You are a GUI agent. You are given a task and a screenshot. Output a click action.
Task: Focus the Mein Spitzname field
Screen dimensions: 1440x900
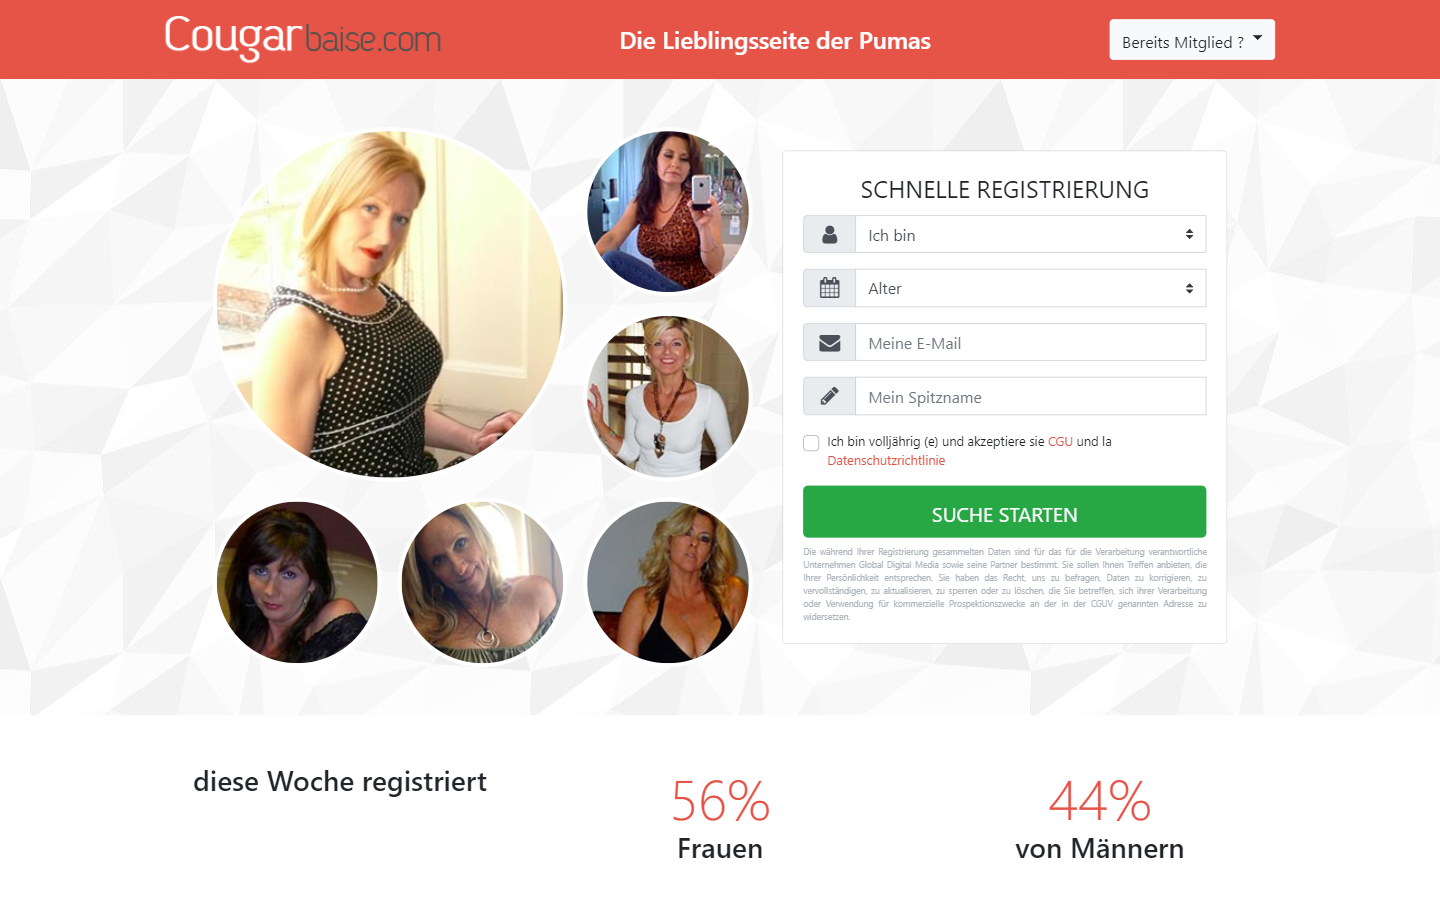pyautogui.click(x=1030, y=396)
